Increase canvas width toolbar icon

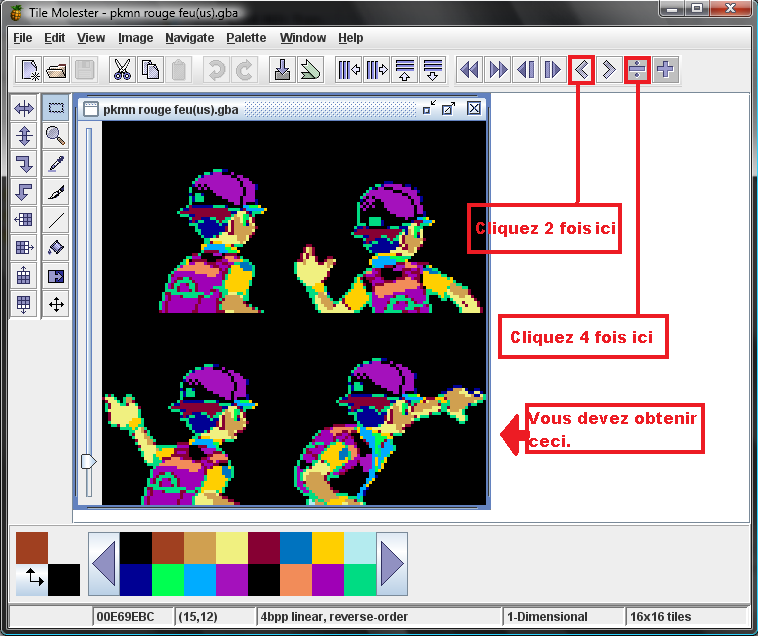(x=377, y=70)
